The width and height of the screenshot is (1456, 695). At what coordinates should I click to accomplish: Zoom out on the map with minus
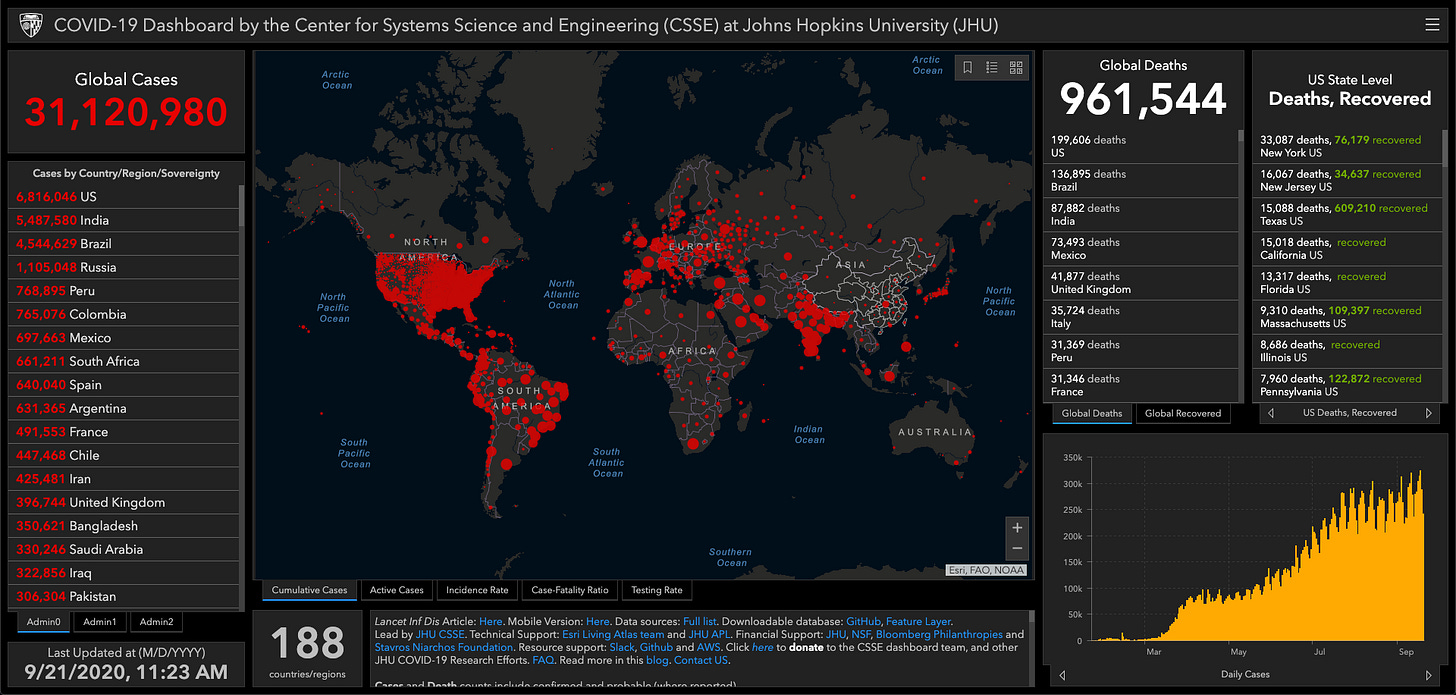click(x=1017, y=549)
